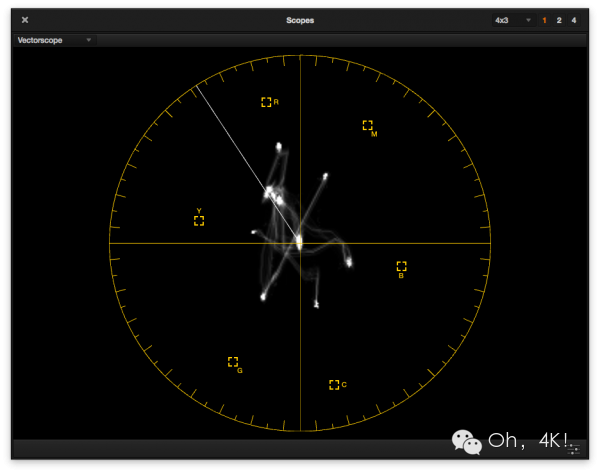Click the G green target box
The width and height of the screenshot is (600, 473).
(x=233, y=362)
